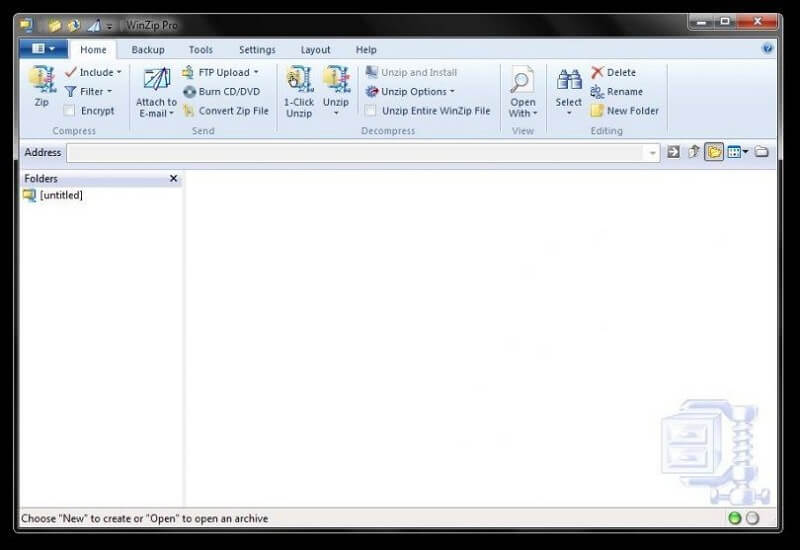
Task: Open the blue WinZip application menu
Action: [x=43, y=49]
